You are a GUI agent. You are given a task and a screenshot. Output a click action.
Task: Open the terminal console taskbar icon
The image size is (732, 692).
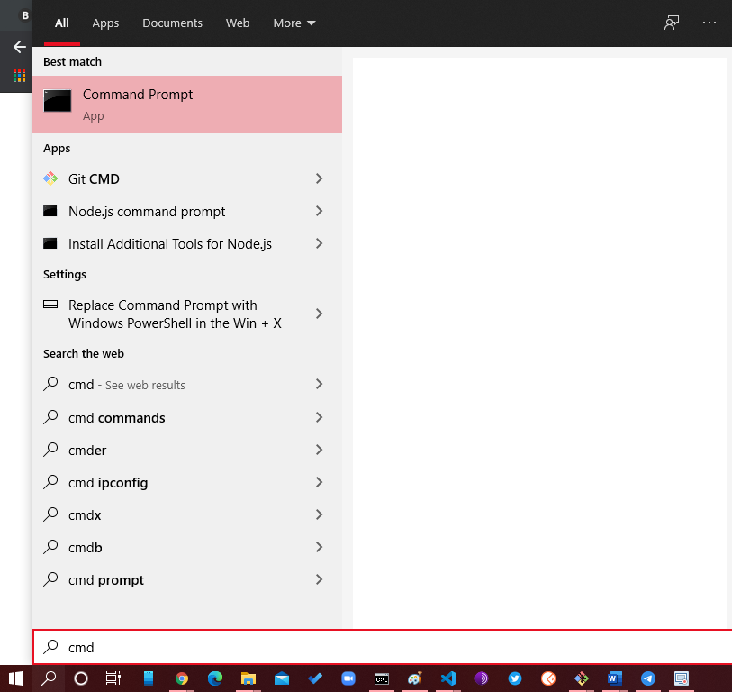382,678
